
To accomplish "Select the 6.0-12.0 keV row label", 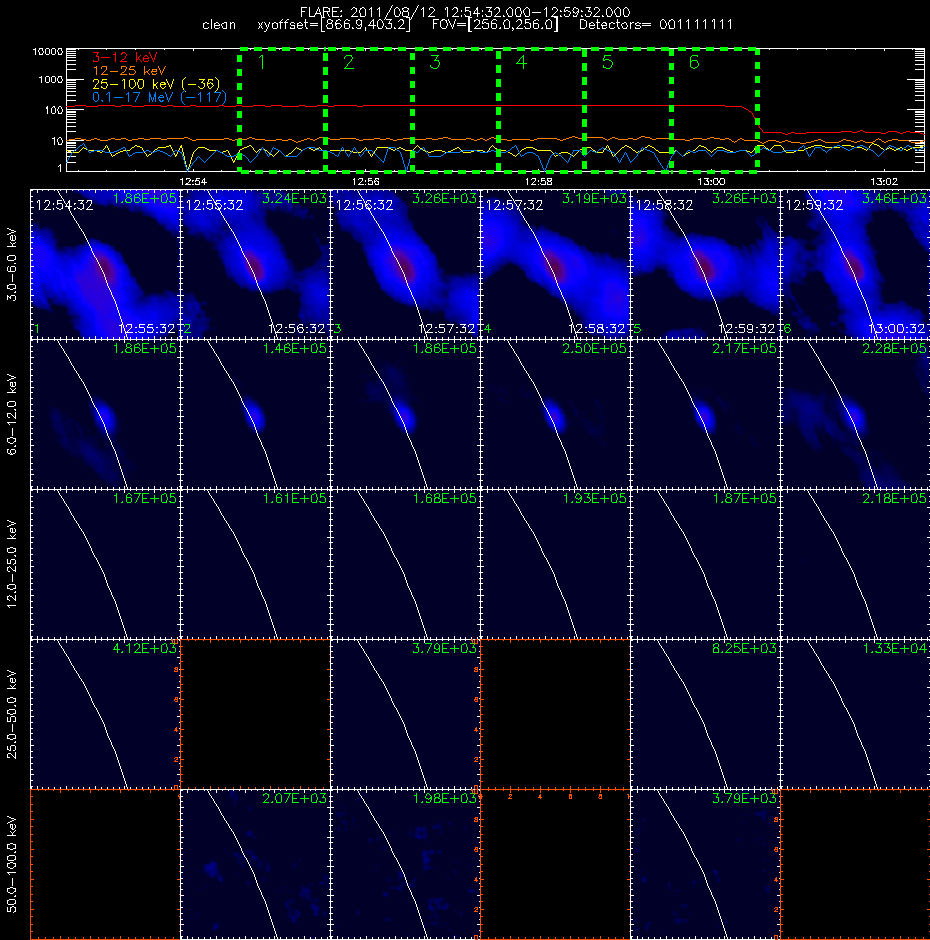I will 12,414.
